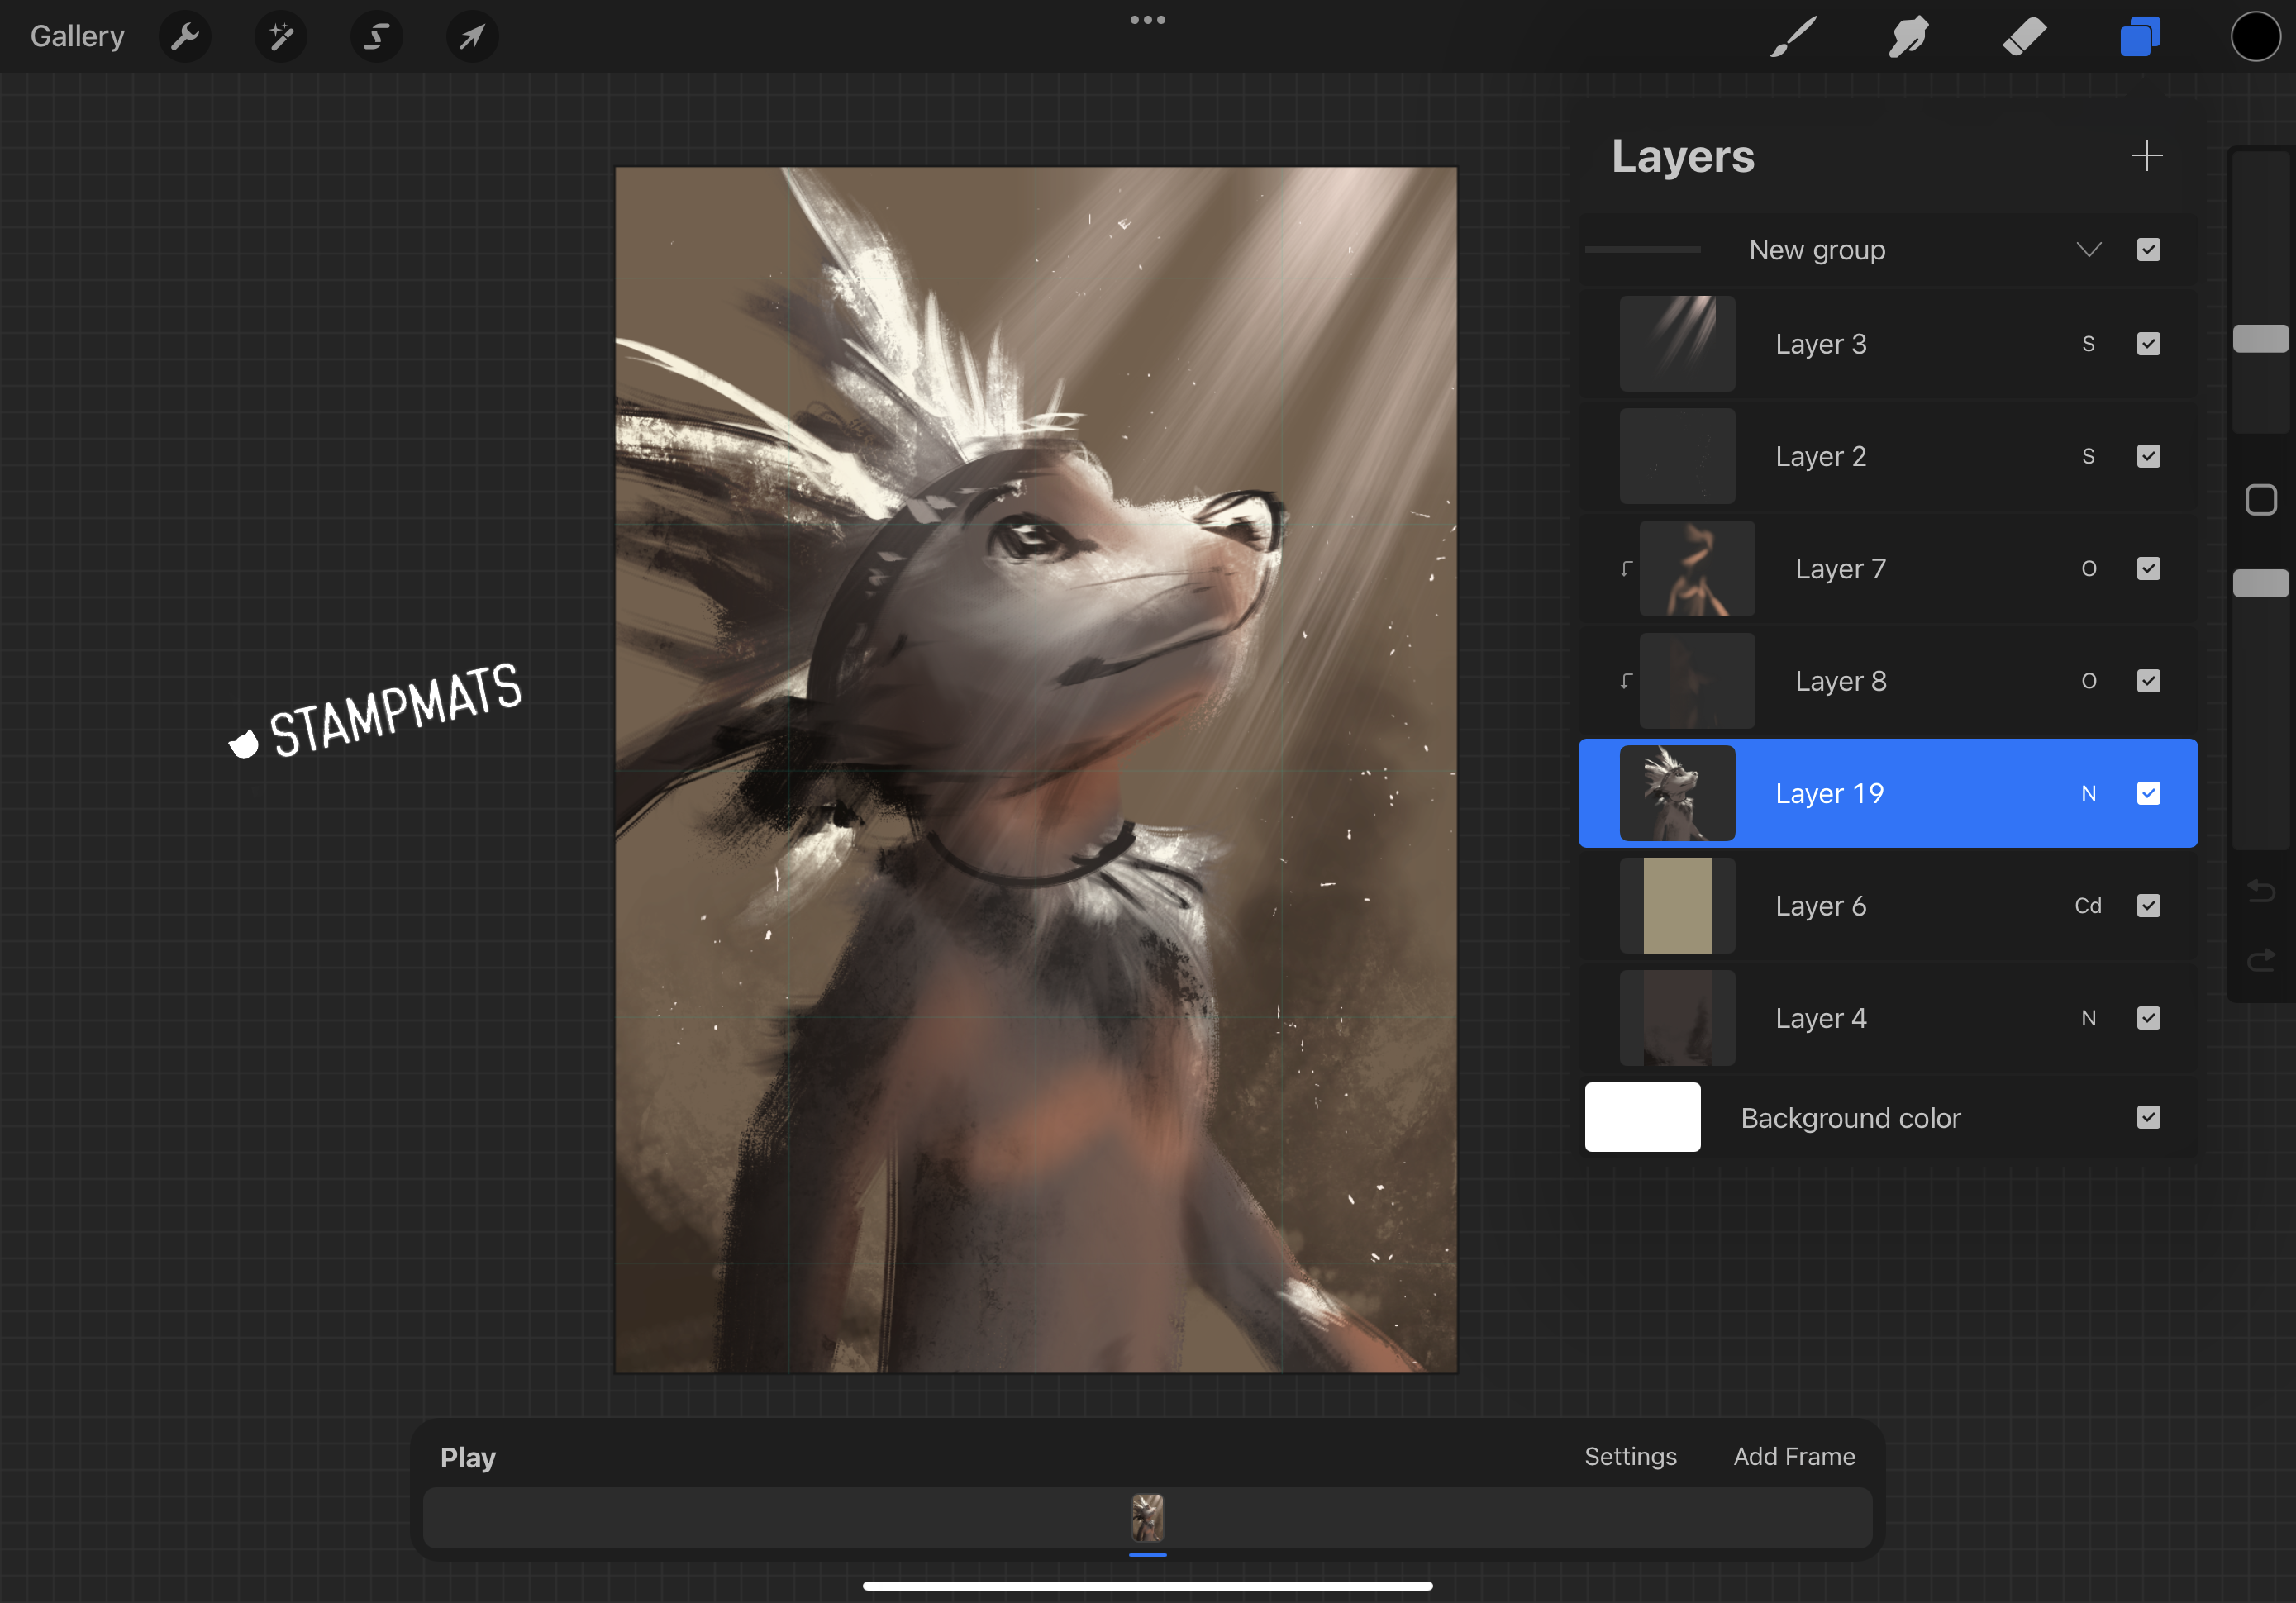Toggle the visibility of Layer 6
Image resolution: width=2296 pixels, height=1603 pixels.
[x=2148, y=906]
